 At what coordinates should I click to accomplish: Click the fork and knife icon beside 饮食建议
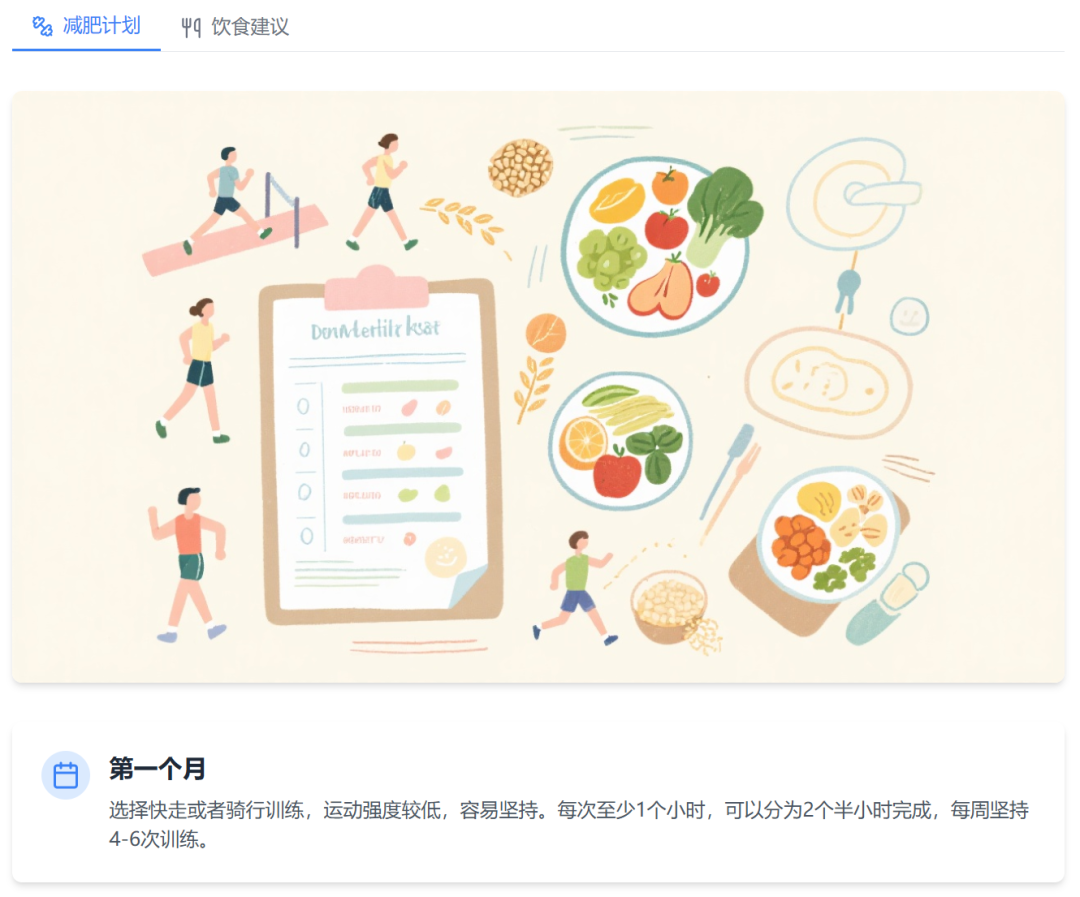tap(191, 28)
